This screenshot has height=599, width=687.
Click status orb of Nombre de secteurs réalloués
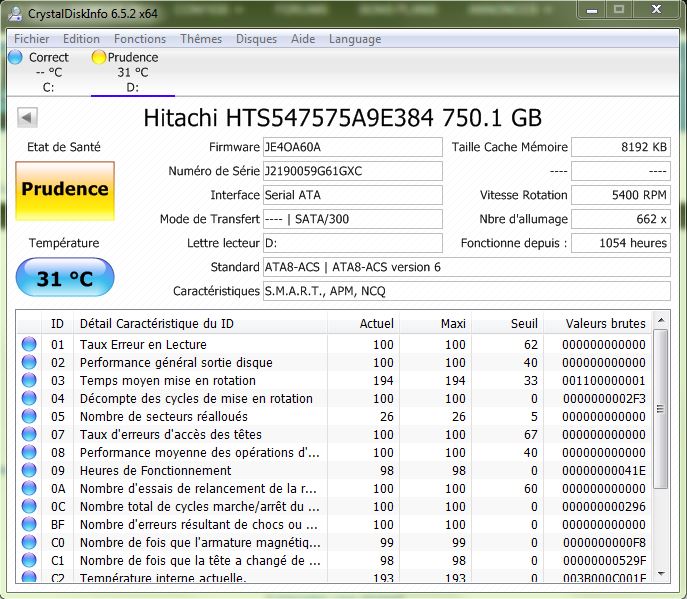click(29, 416)
